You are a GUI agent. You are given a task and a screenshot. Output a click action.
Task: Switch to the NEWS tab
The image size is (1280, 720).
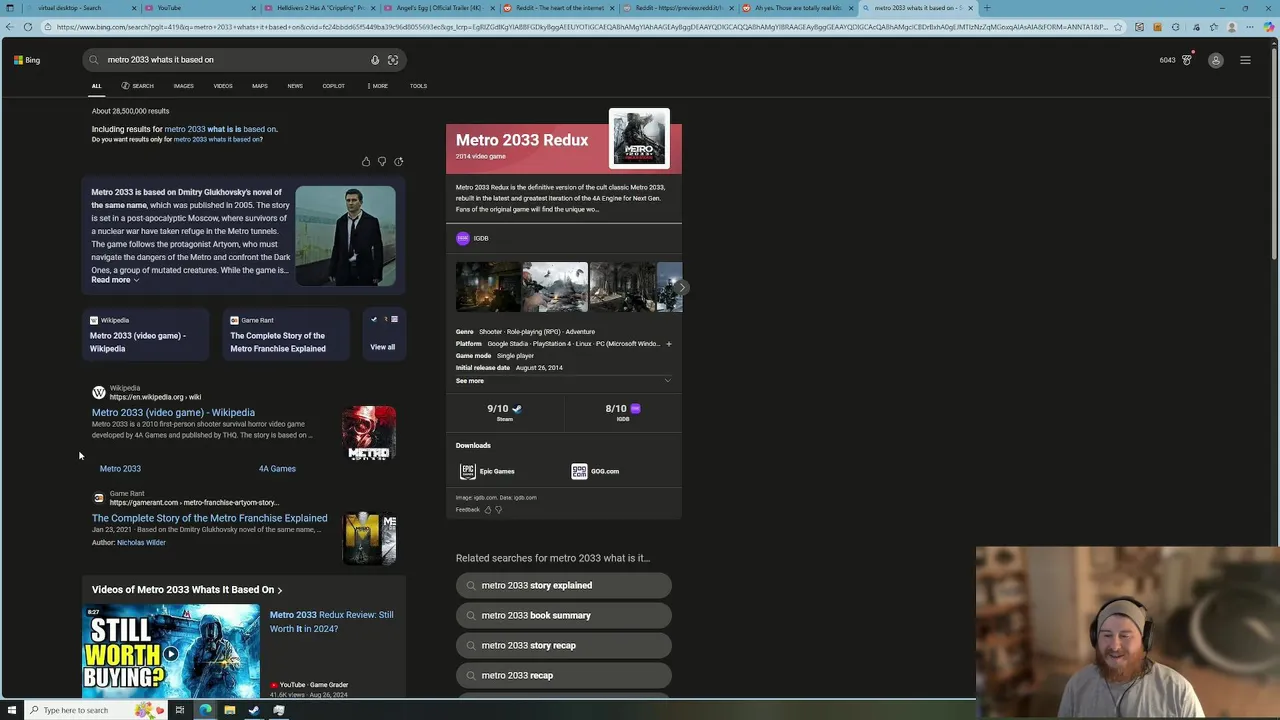(x=295, y=86)
